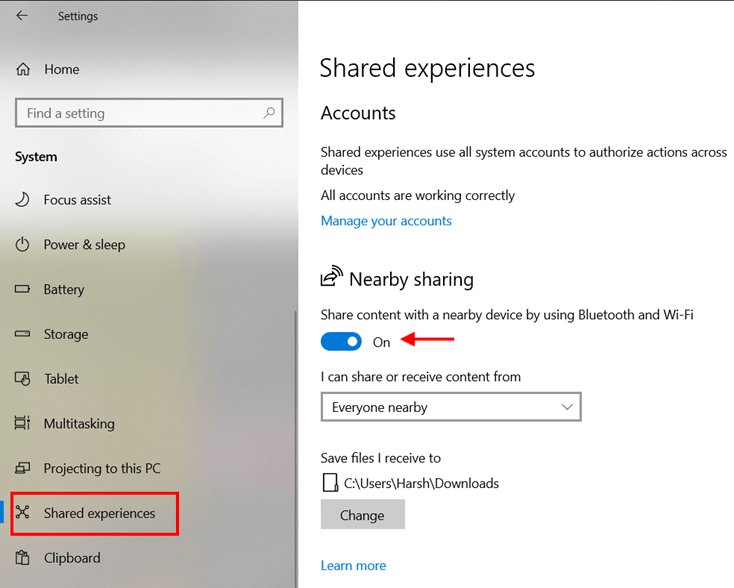
Task: Click the dropdown chevron for sharing scope
Action: click(x=567, y=407)
